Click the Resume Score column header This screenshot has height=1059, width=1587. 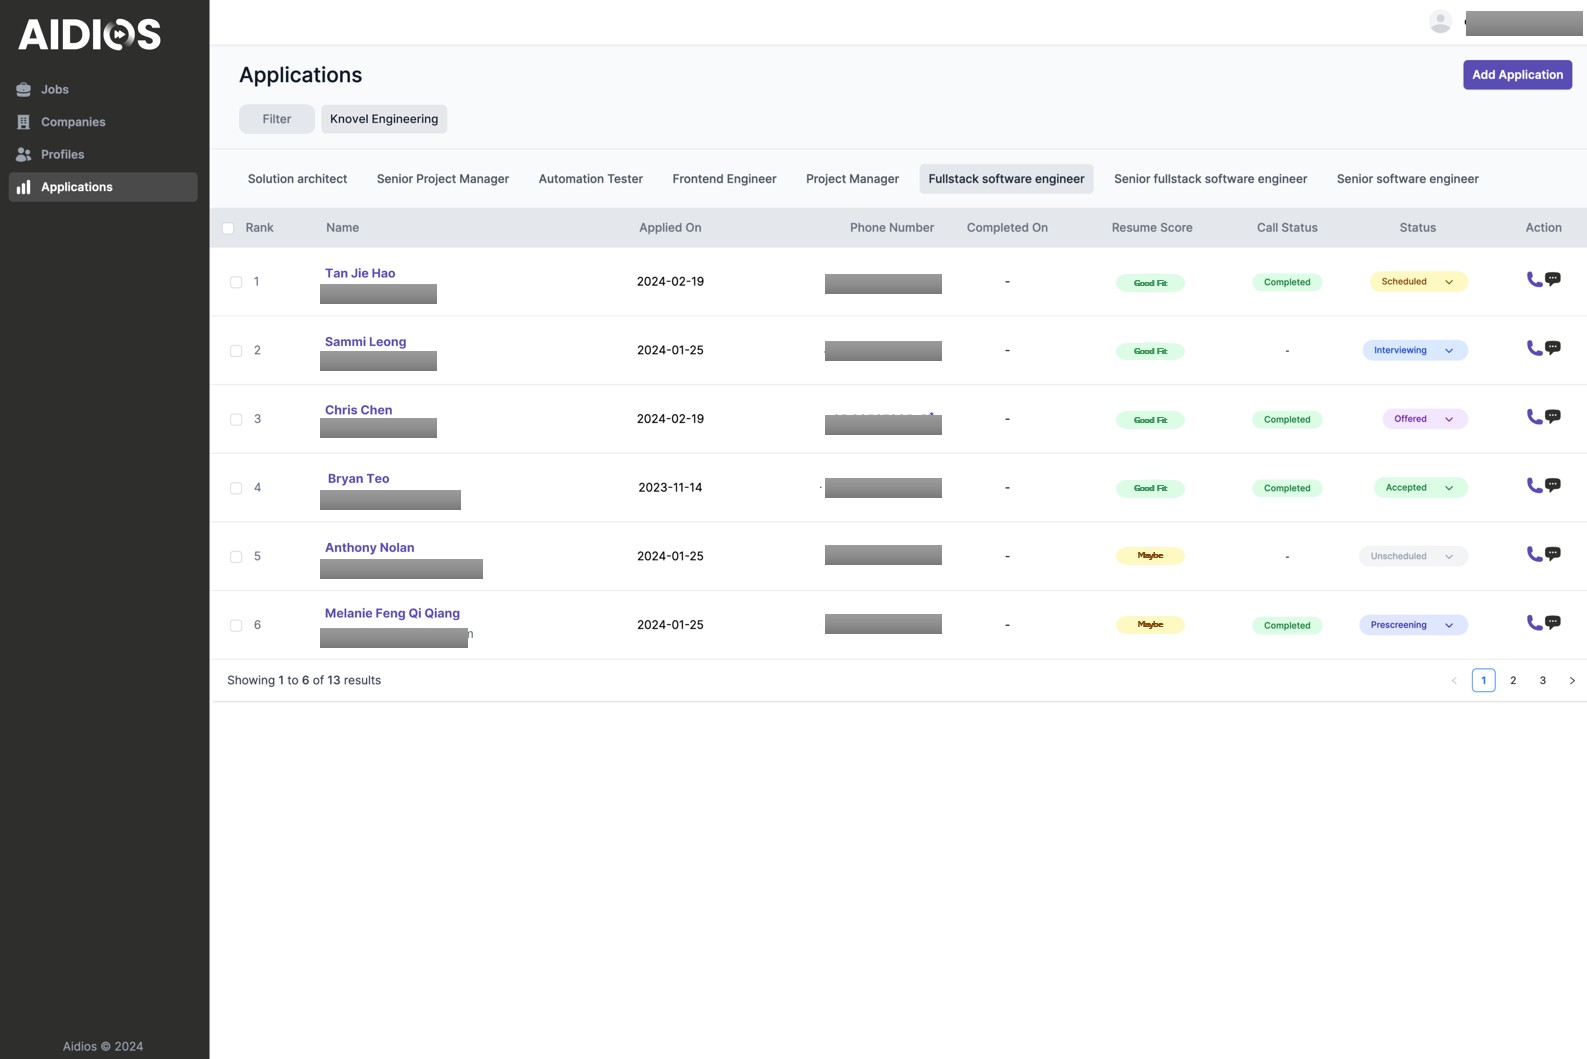tap(1152, 228)
